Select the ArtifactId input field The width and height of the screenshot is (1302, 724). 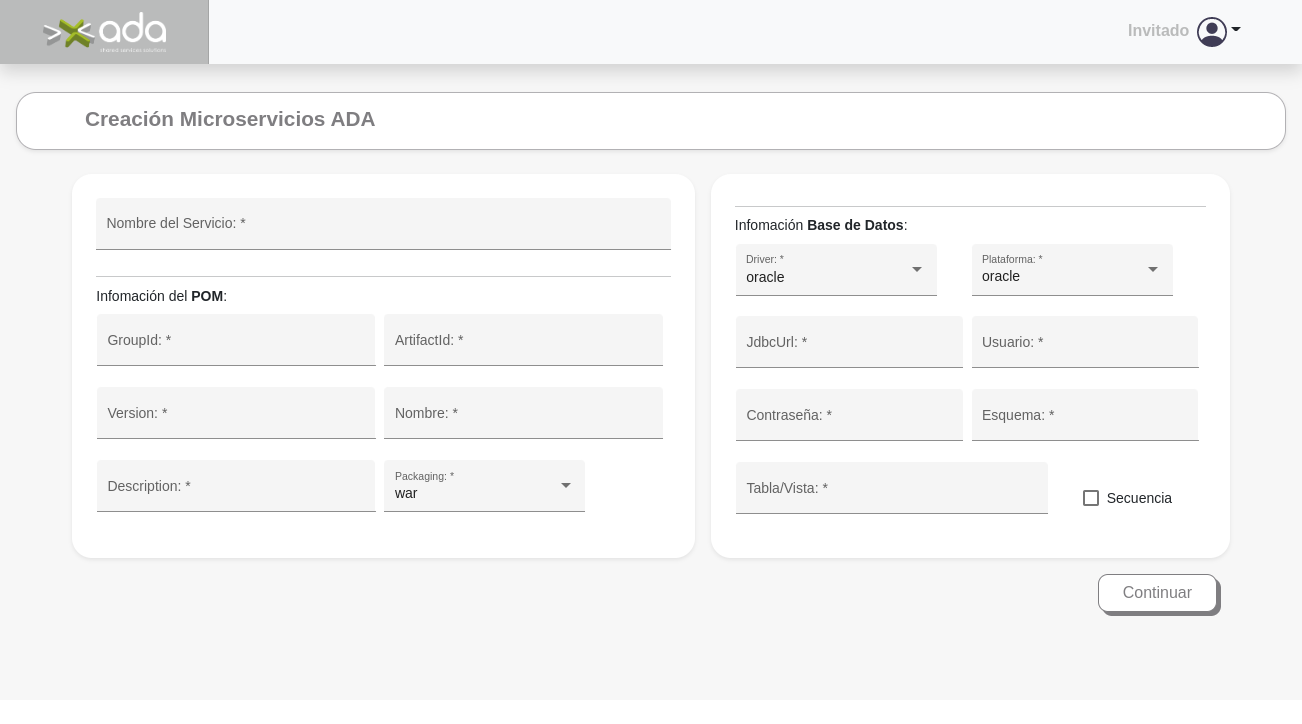pyautogui.click(x=523, y=341)
